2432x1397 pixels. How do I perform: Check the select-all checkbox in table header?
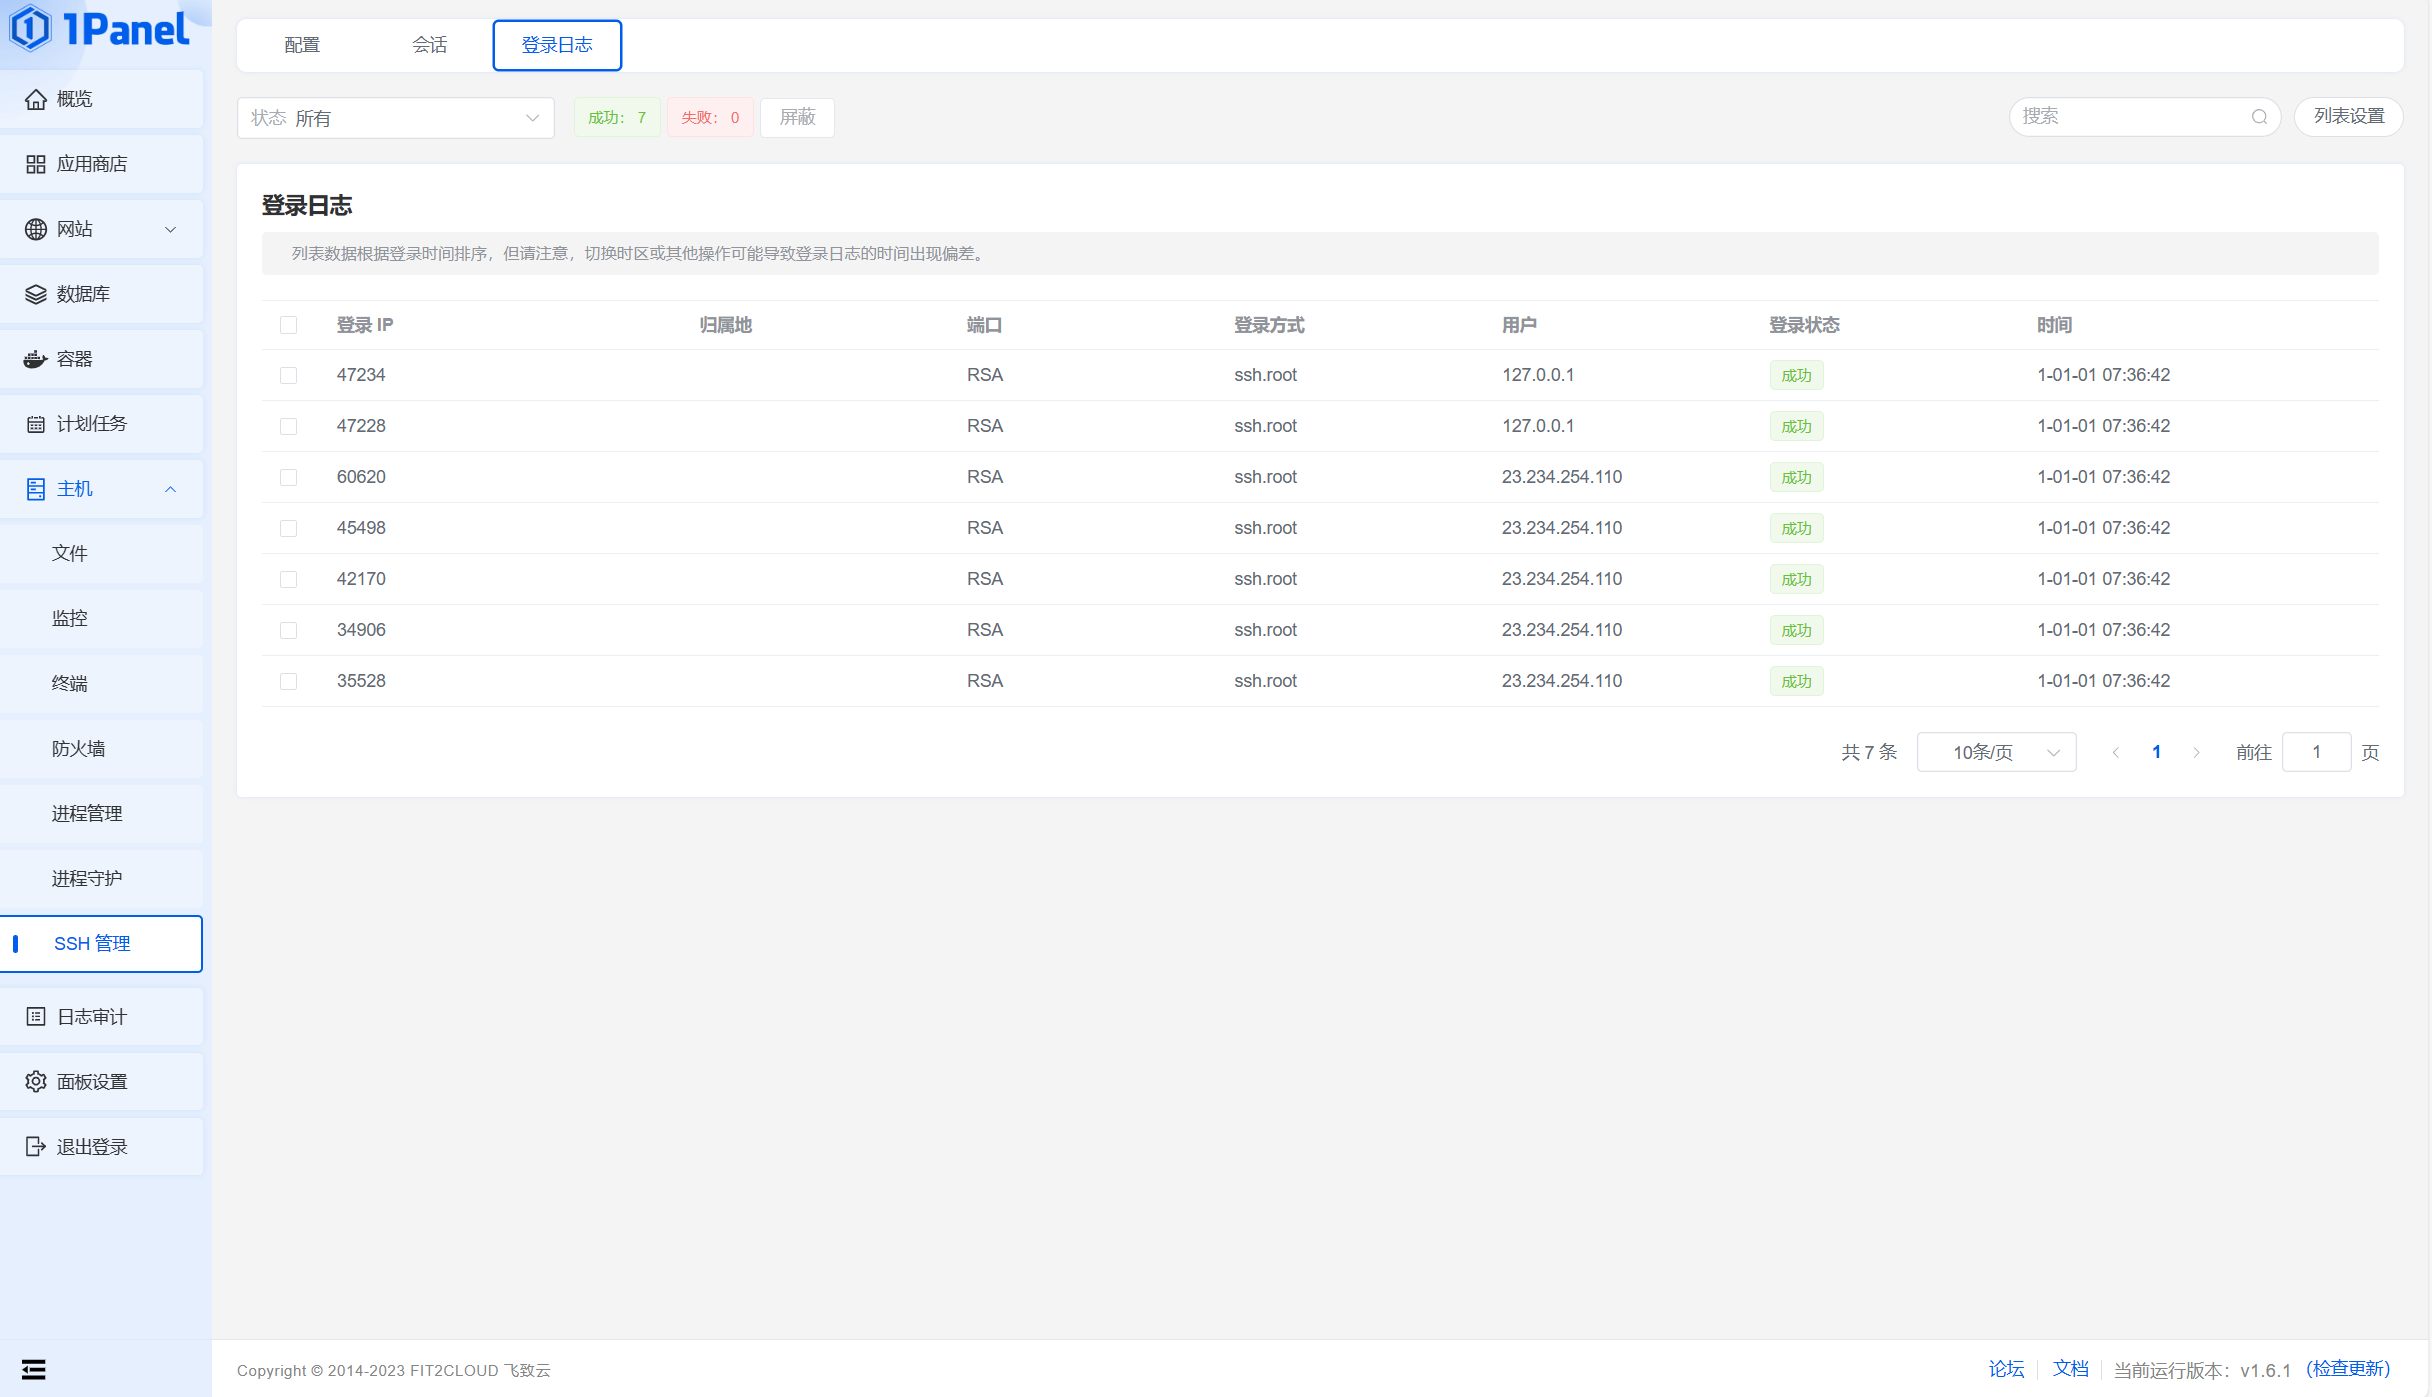[289, 324]
